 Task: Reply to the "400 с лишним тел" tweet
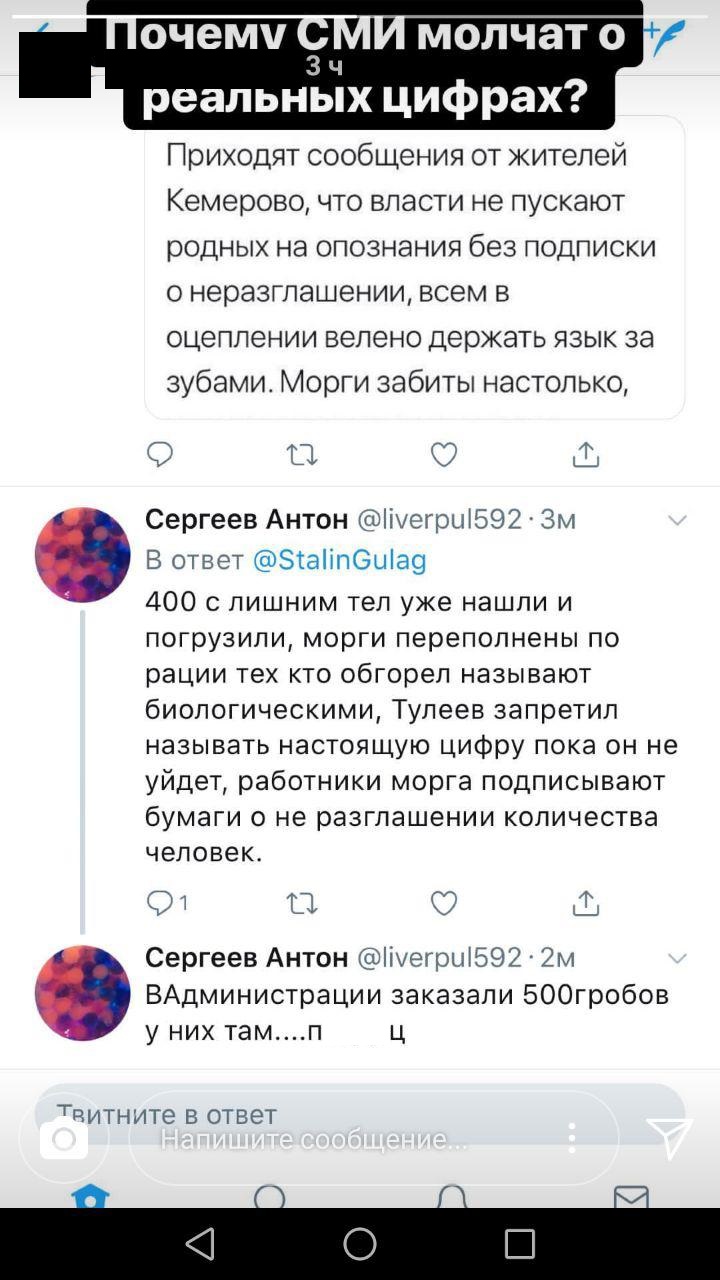point(160,904)
